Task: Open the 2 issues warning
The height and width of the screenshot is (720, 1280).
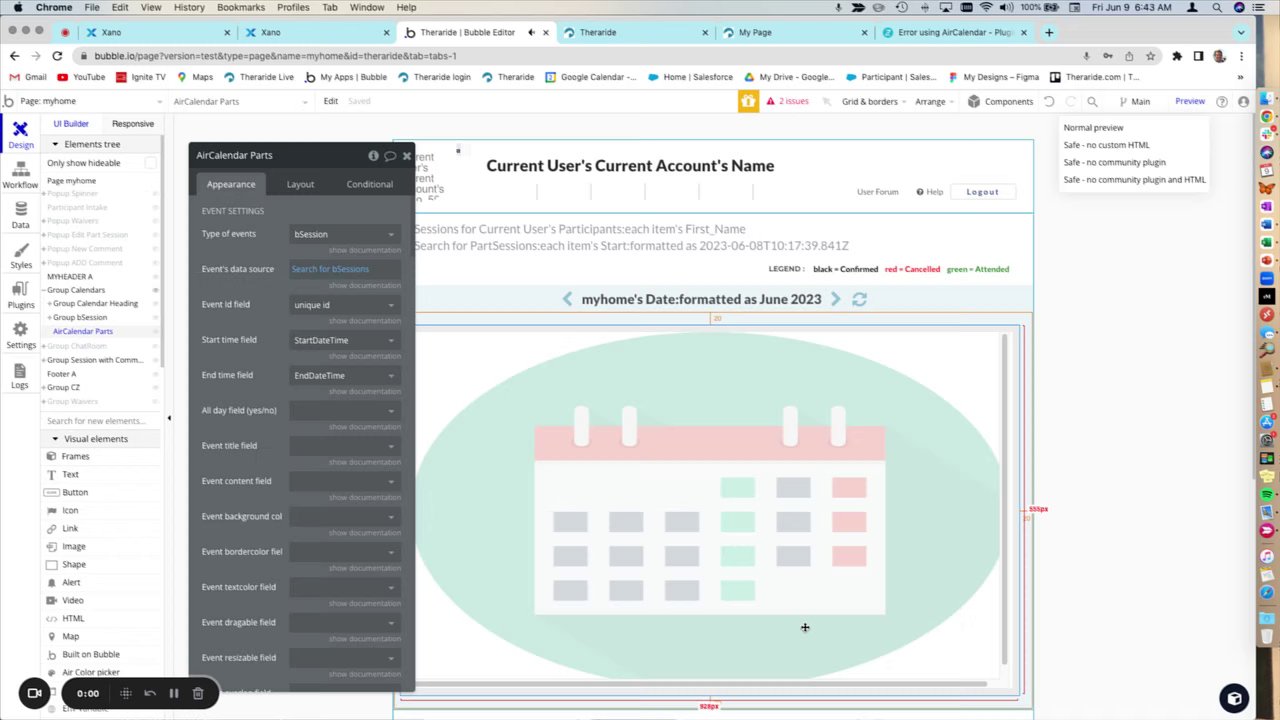Action: tap(787, 101)
